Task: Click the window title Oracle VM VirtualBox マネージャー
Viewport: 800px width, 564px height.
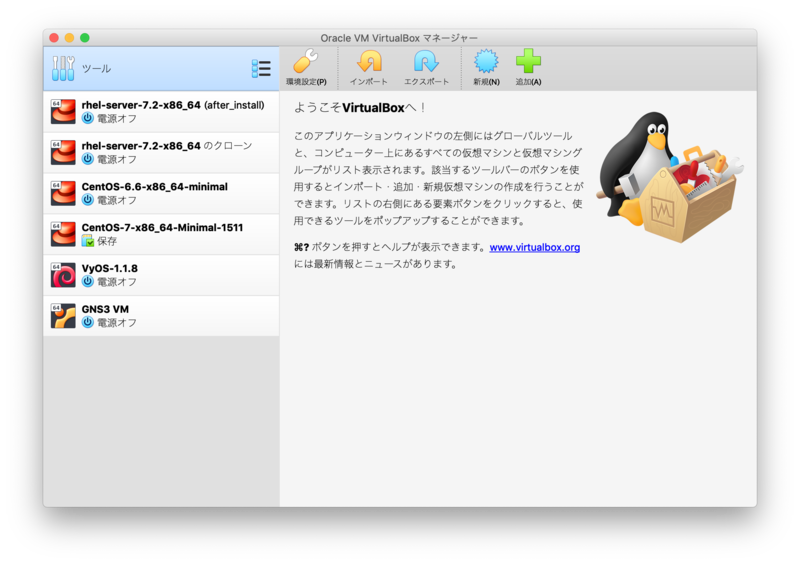Action: pos(399,38)
